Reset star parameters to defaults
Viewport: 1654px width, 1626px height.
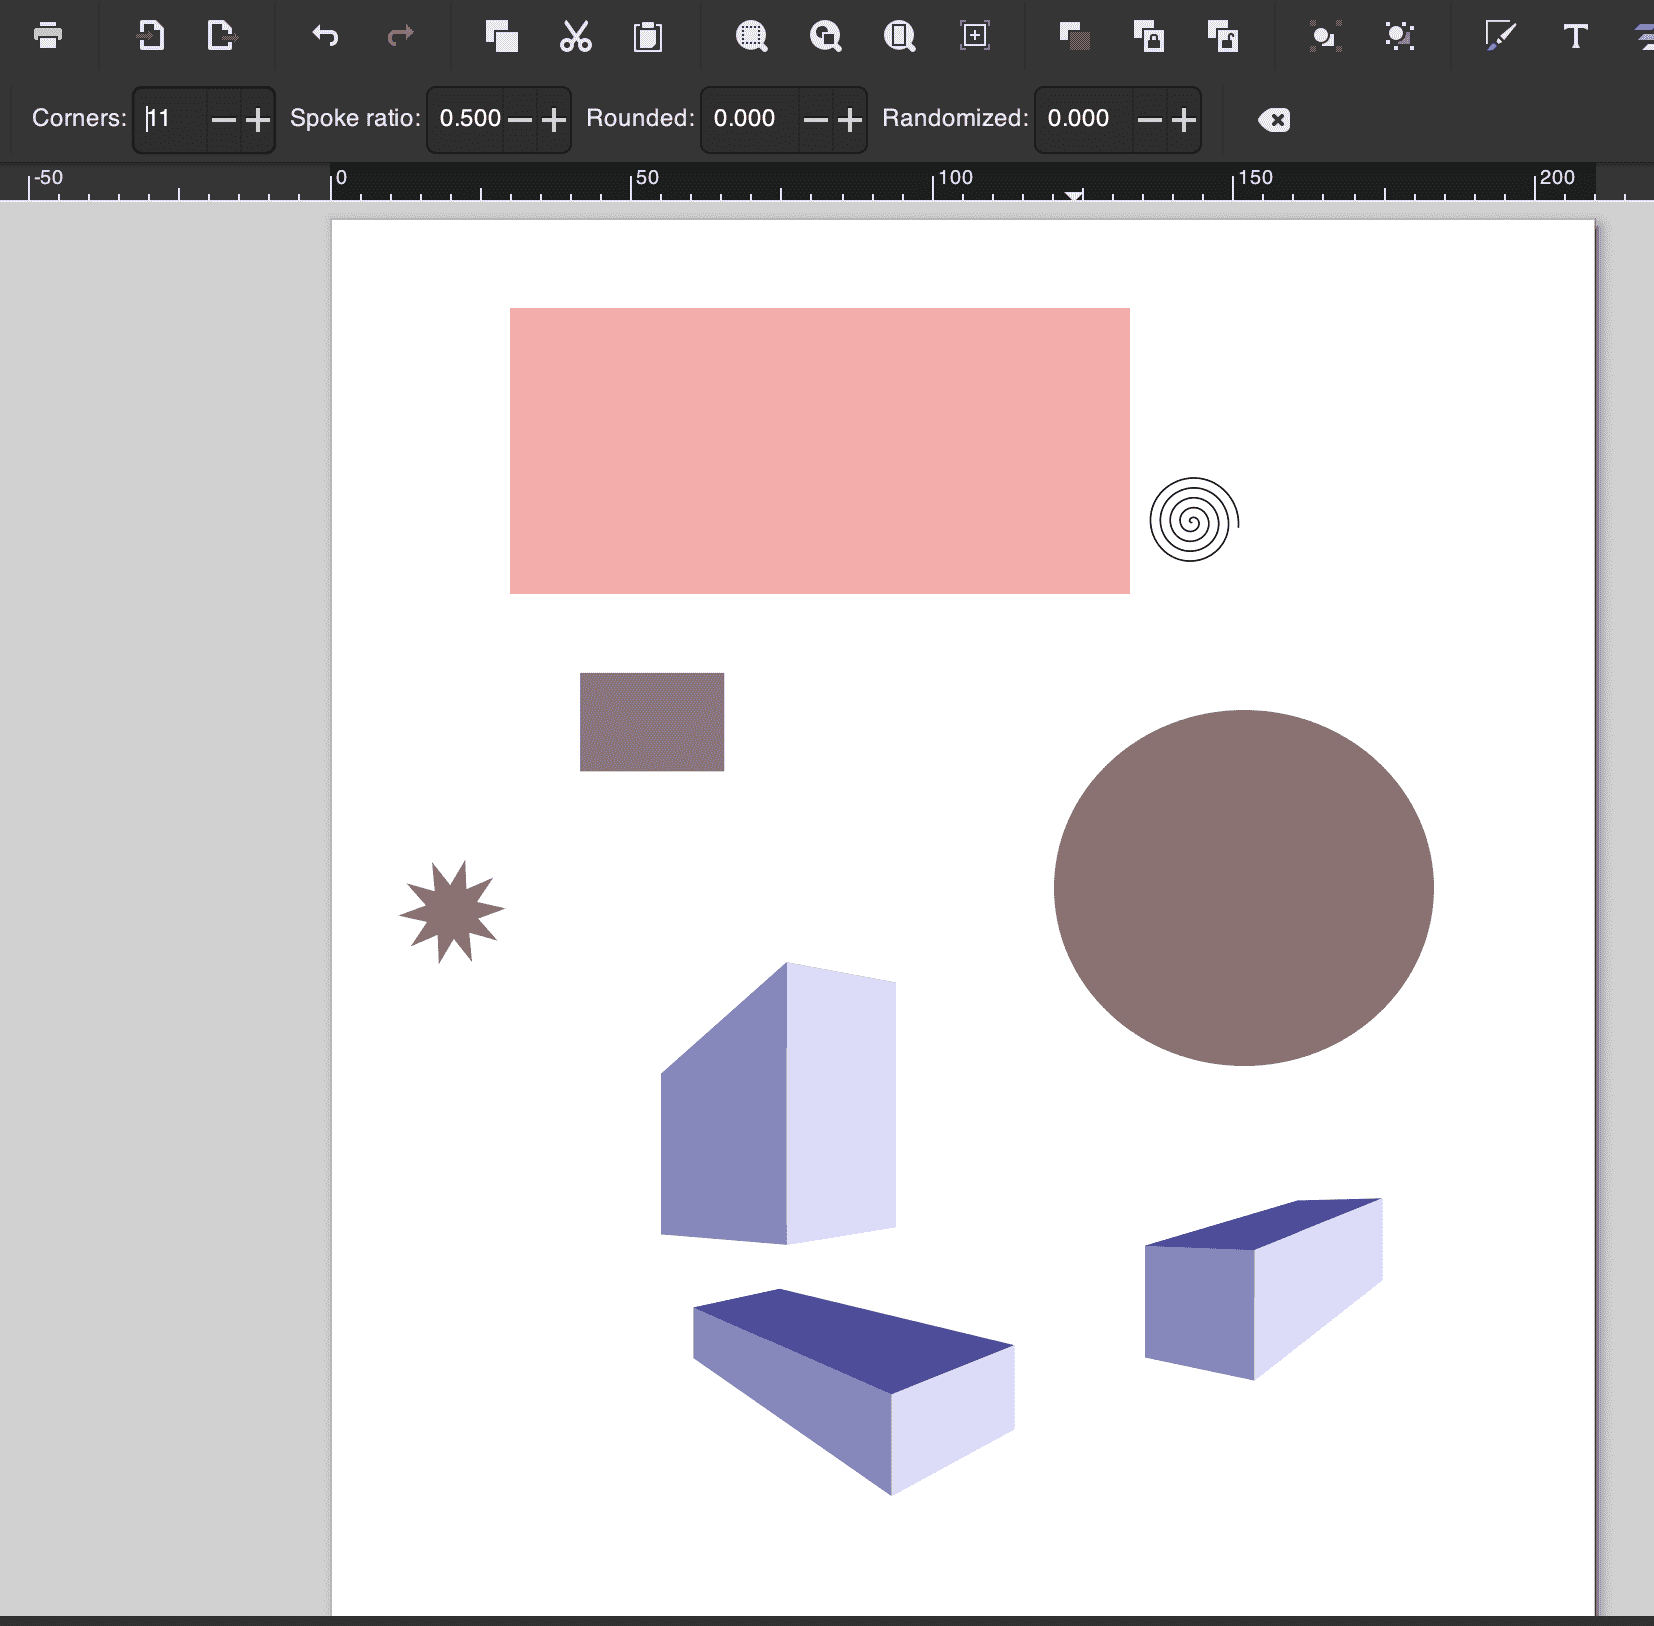(1274, 120)
